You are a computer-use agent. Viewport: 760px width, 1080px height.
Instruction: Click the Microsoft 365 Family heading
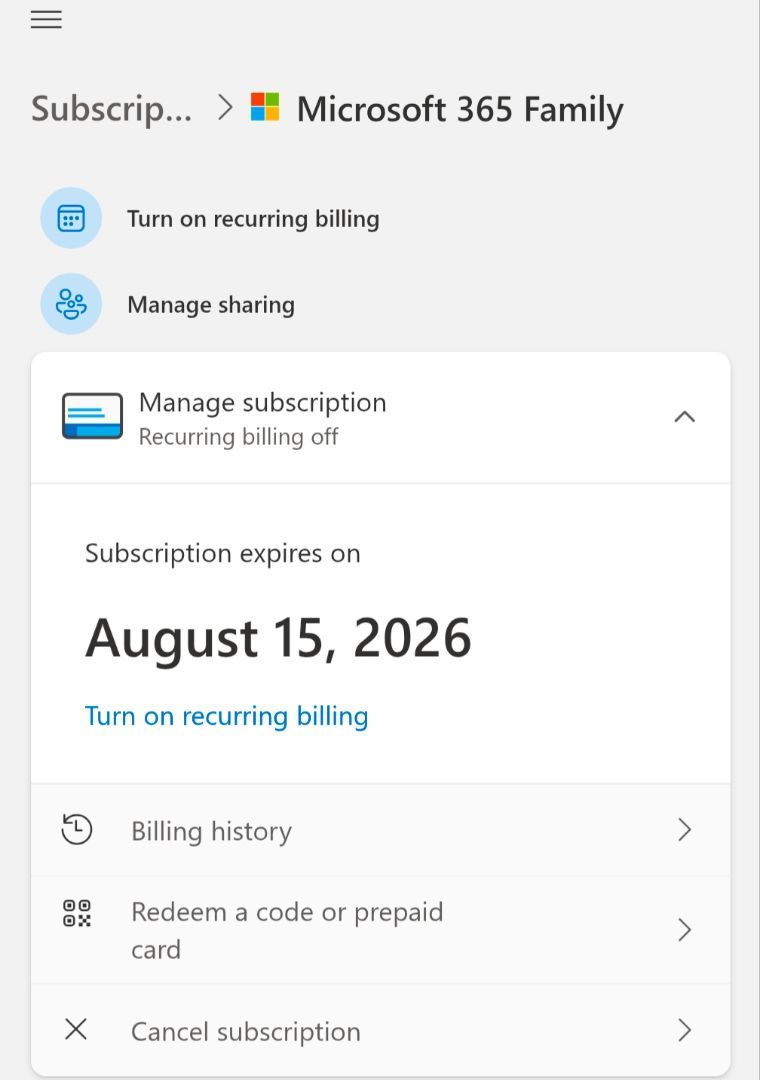(x=460, y=110)
